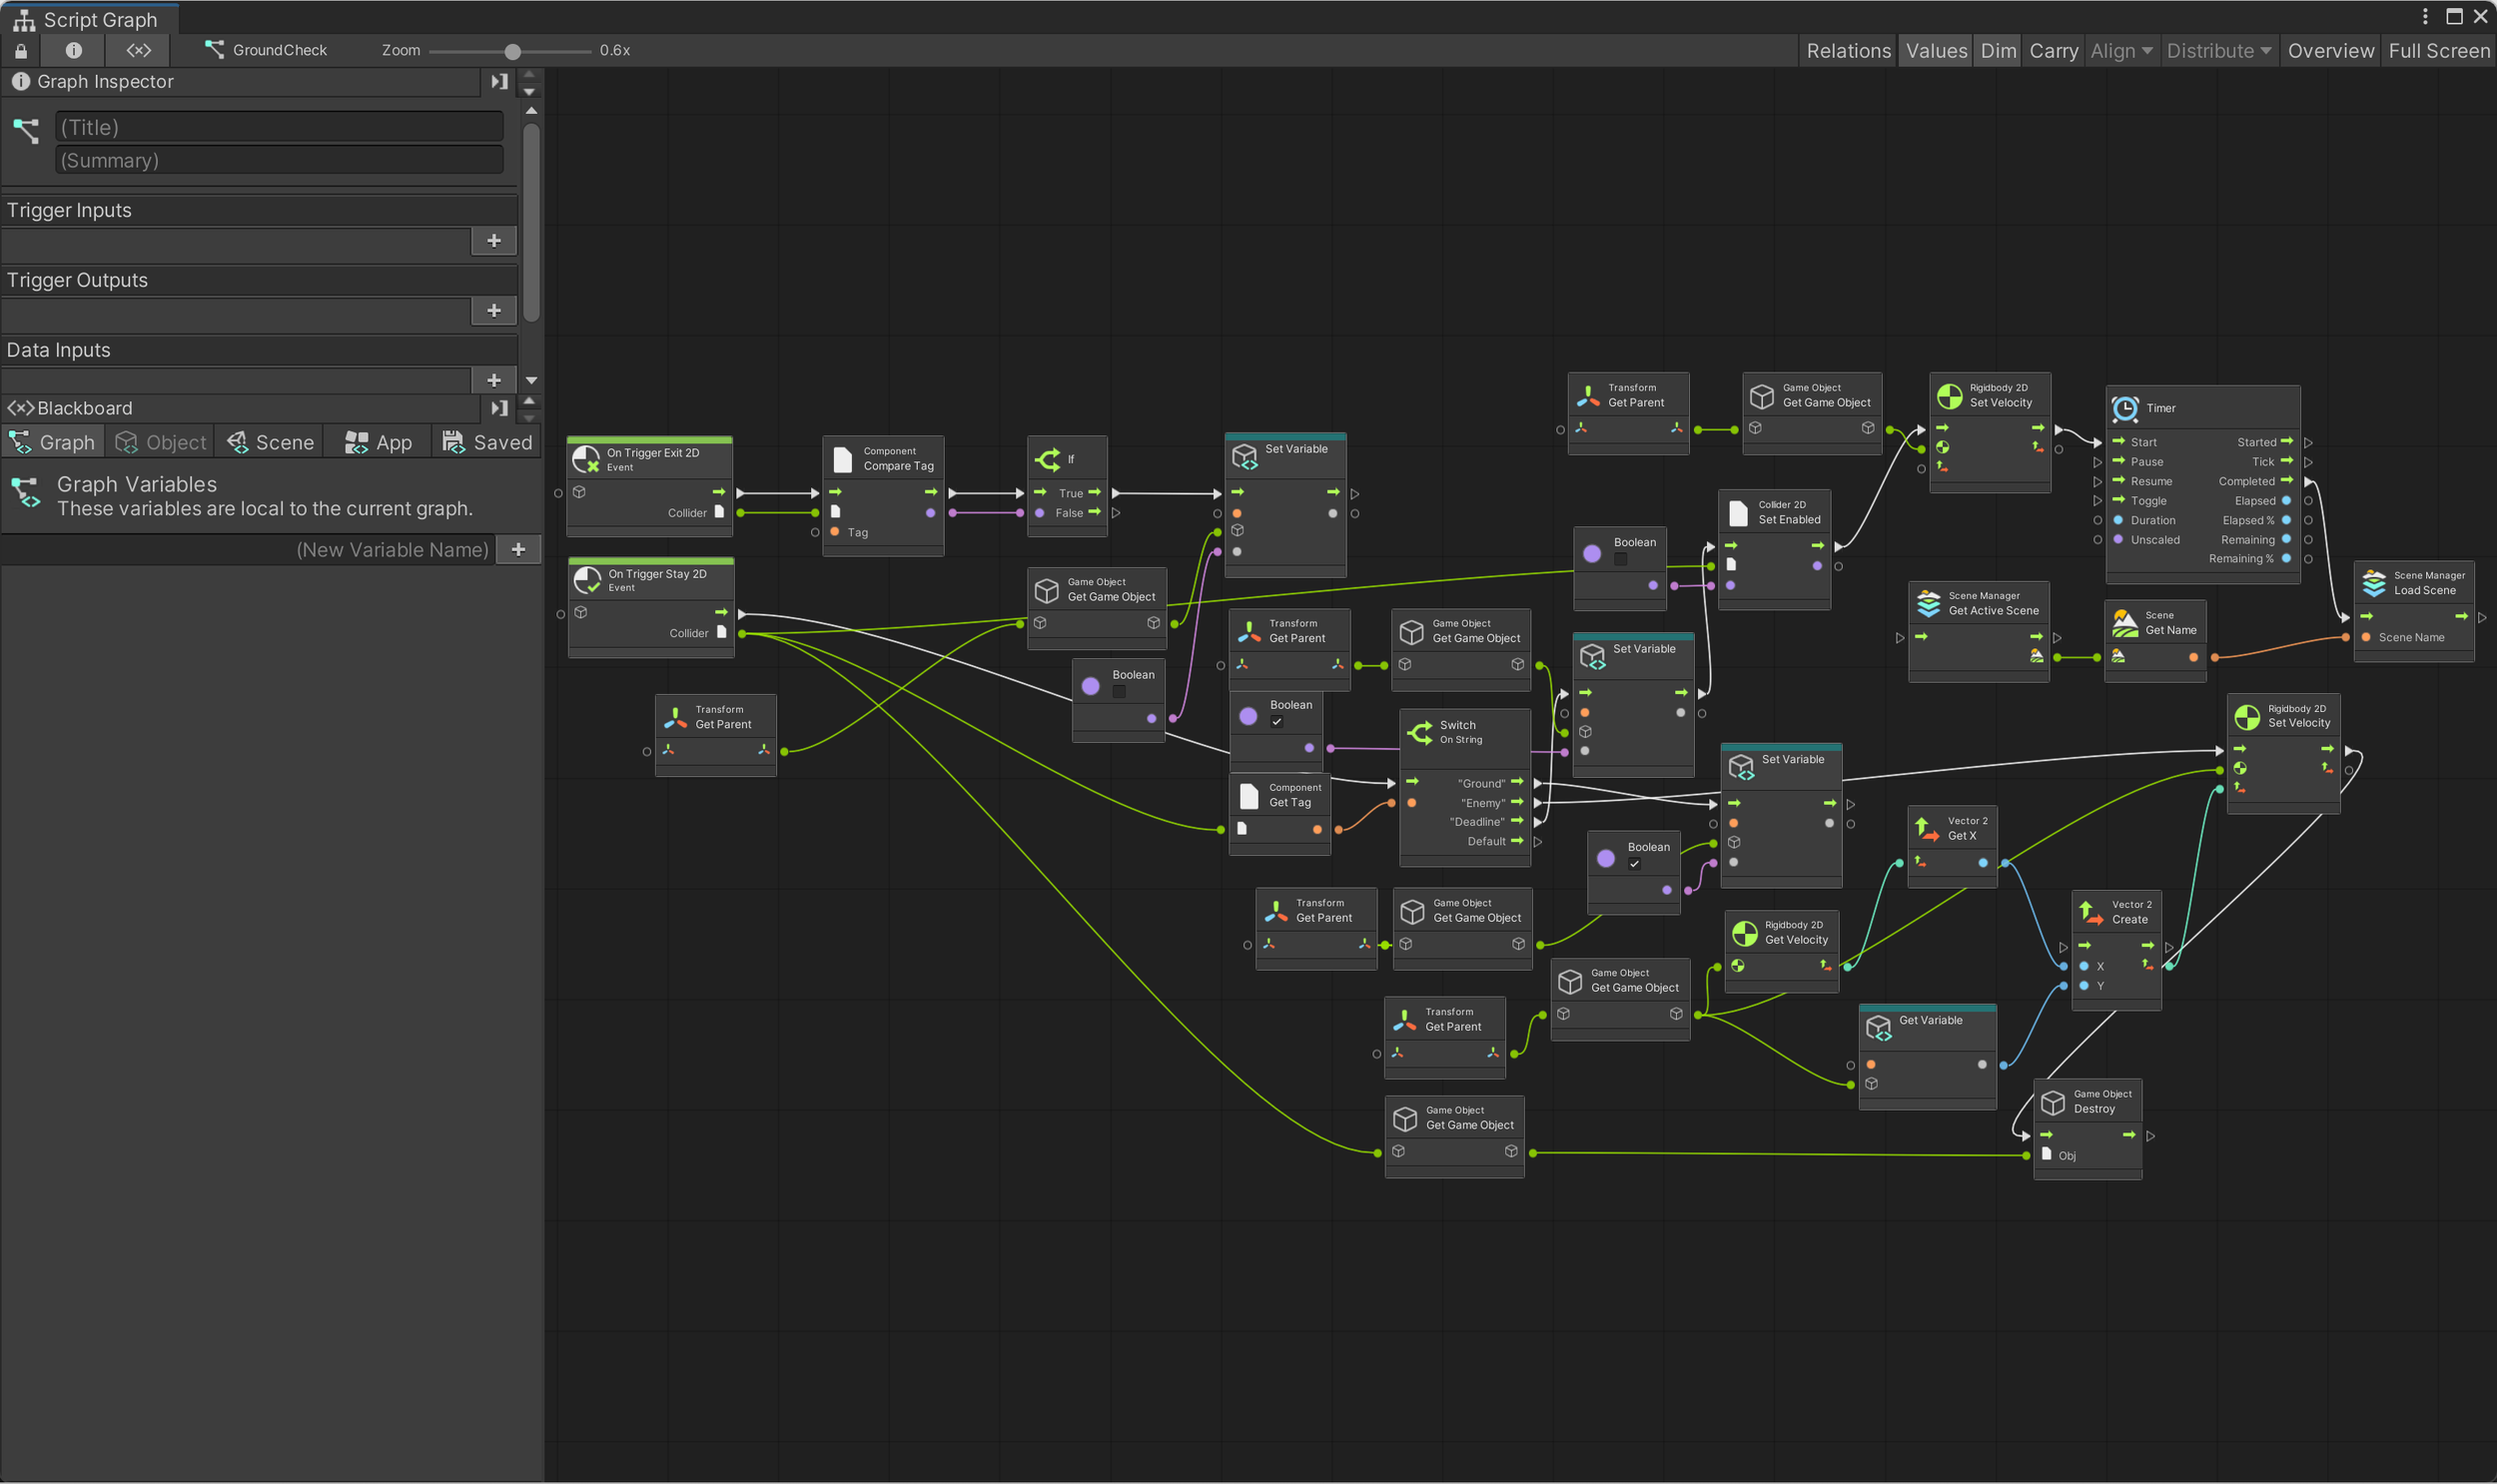Select the Switch On String node icon
The height and width of the screenshot is (1484, 2497).
tap(1419, 733)
